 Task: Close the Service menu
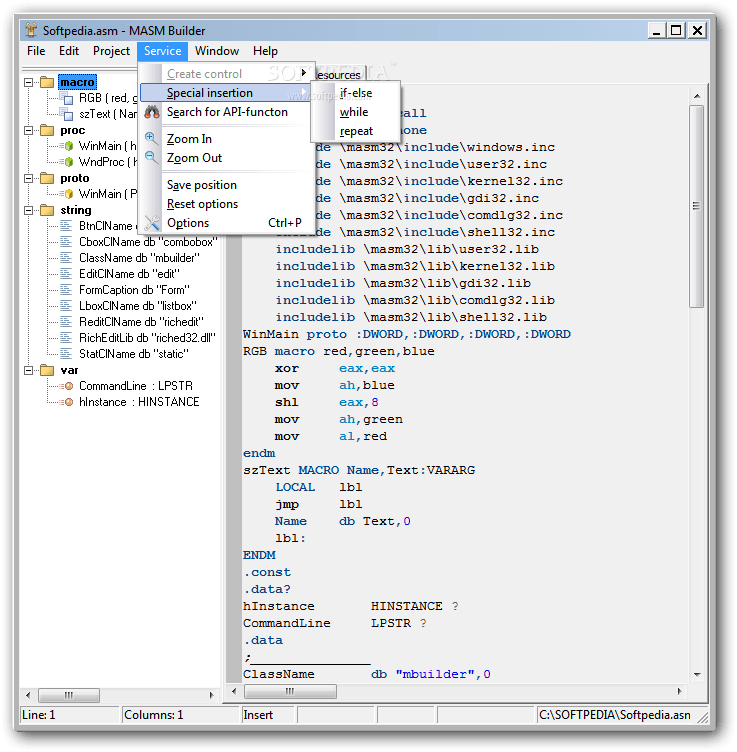163,51
